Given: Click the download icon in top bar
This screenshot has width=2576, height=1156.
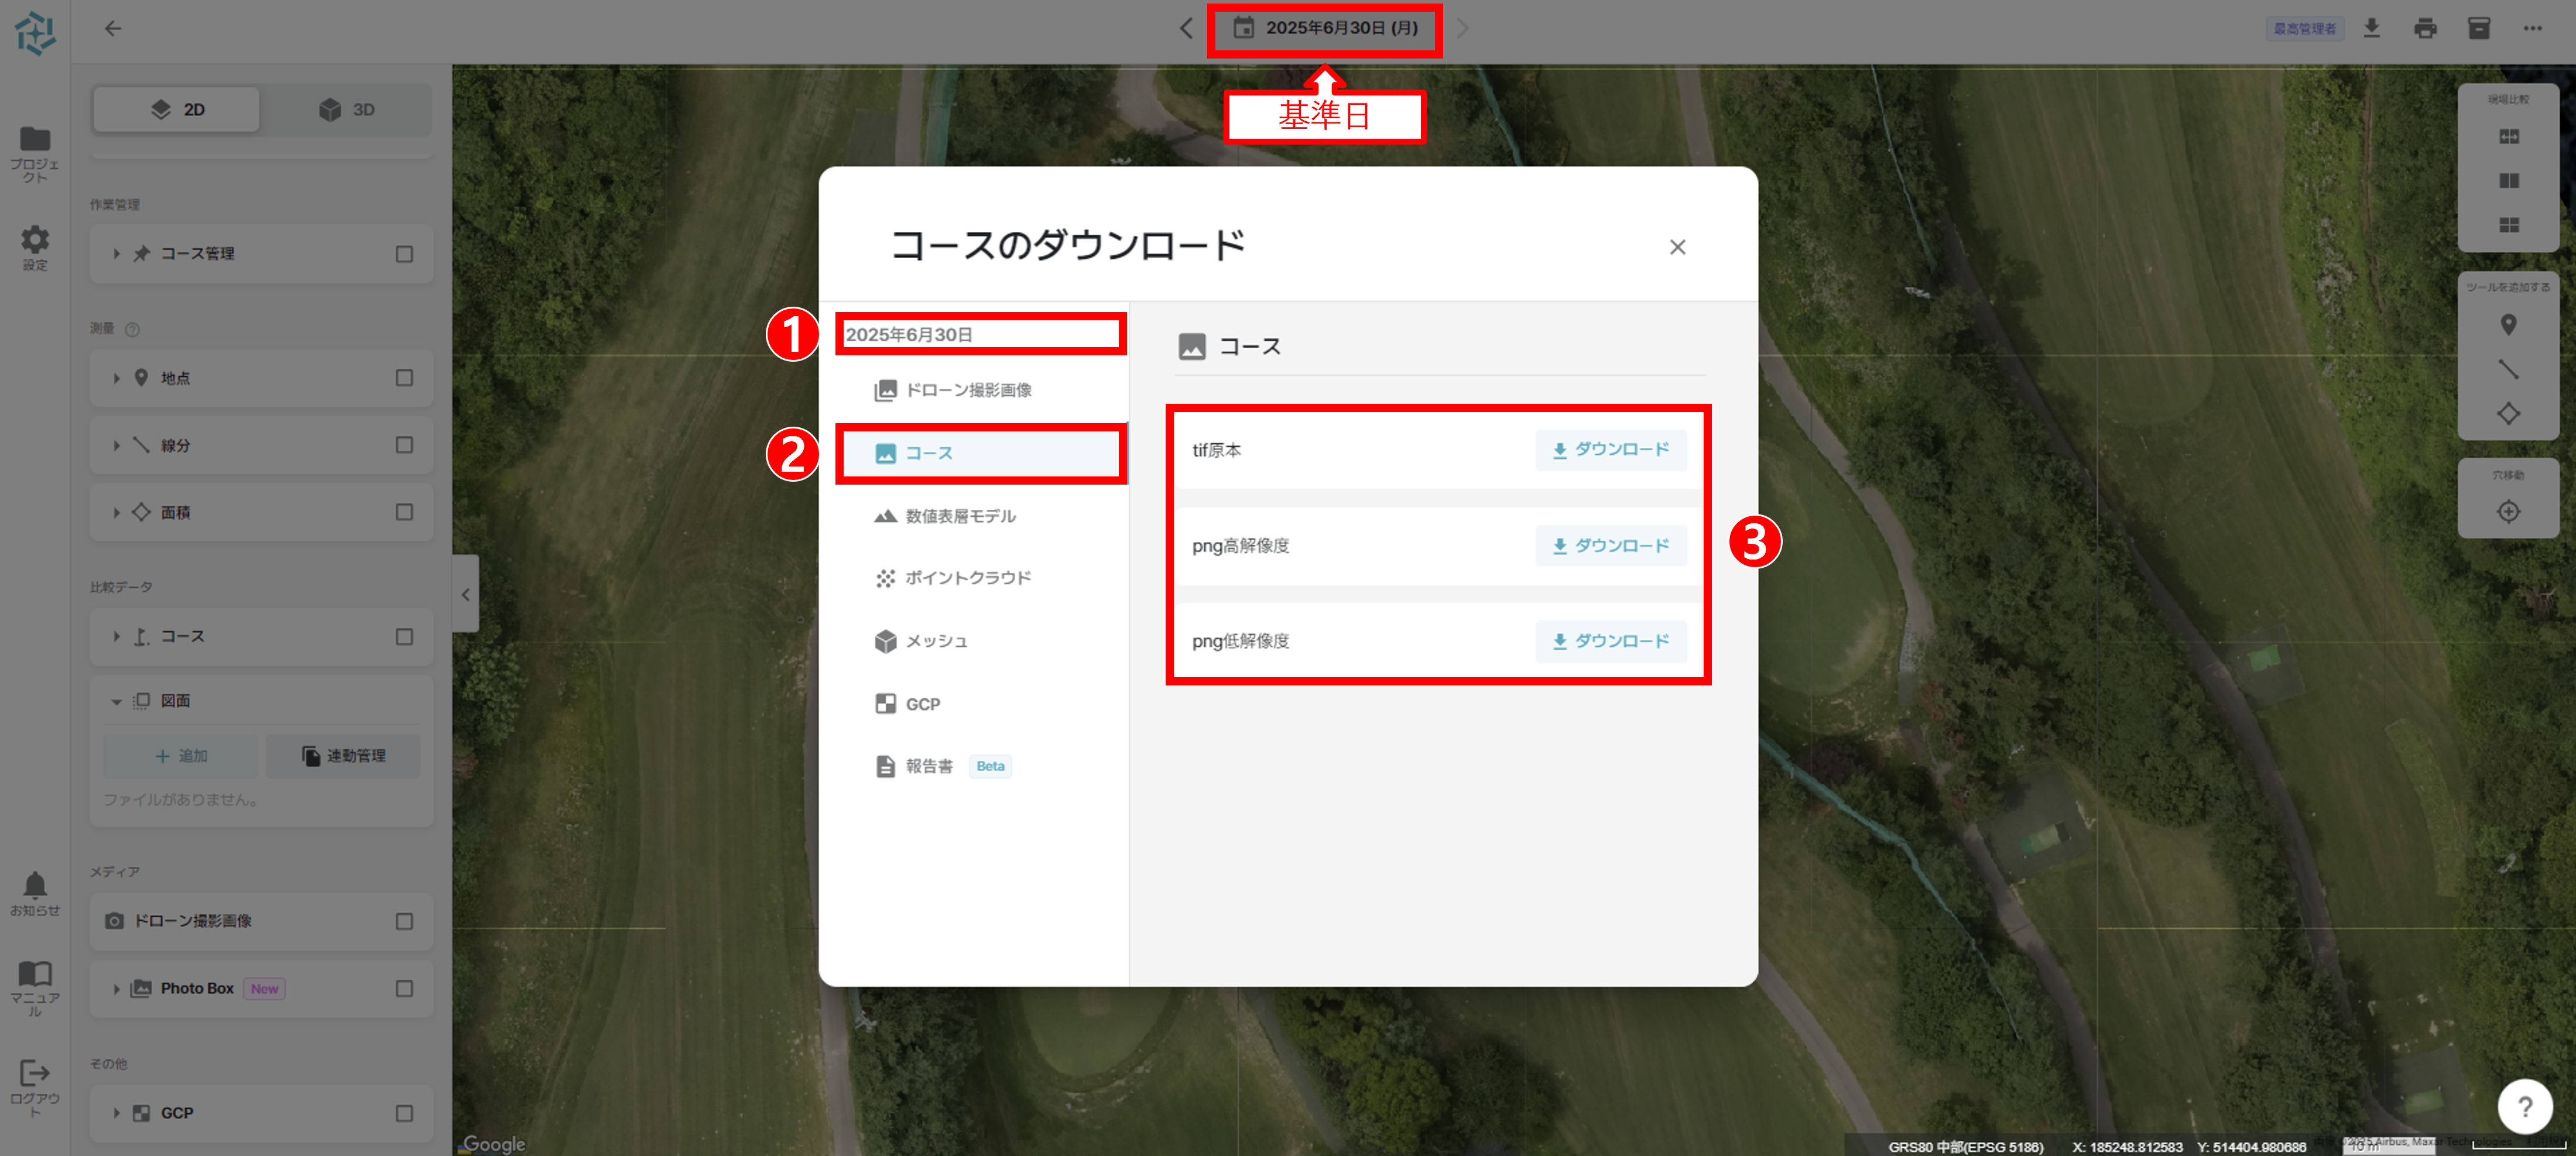Looking at the screenshot, I should click(2371, 29).
